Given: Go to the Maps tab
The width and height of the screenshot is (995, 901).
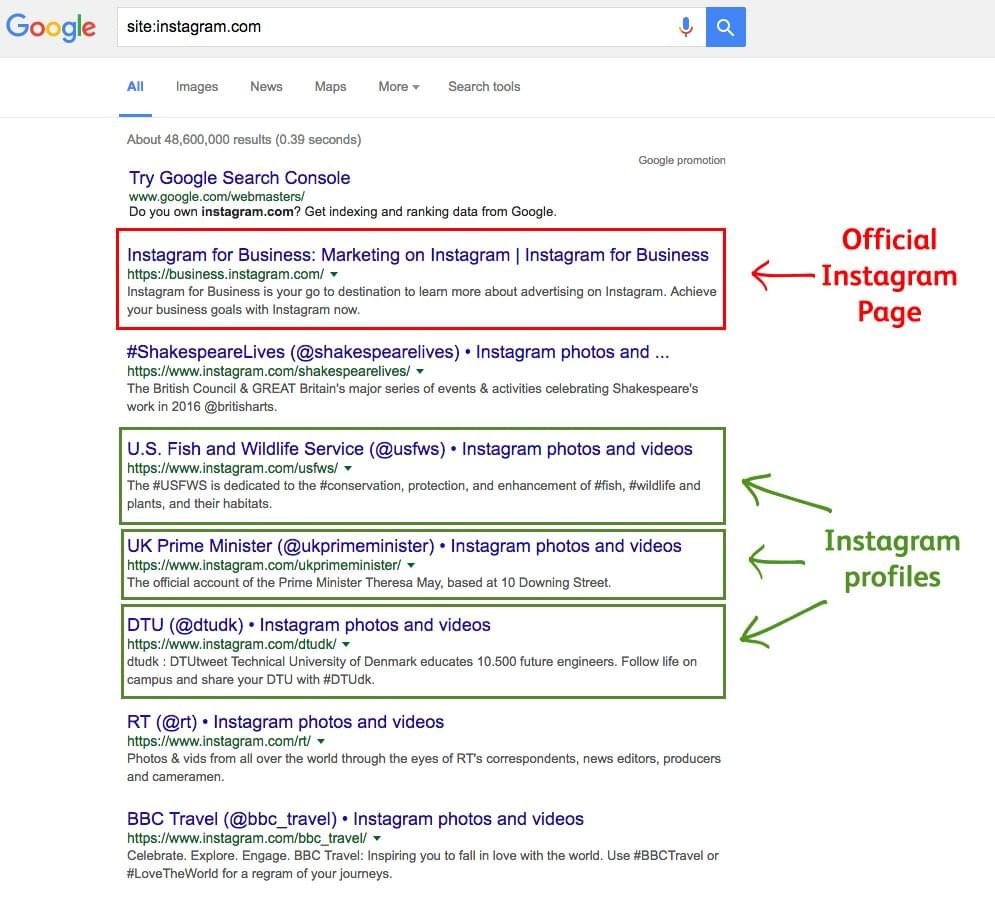Looking at the screenshot, I should (331, 86).
